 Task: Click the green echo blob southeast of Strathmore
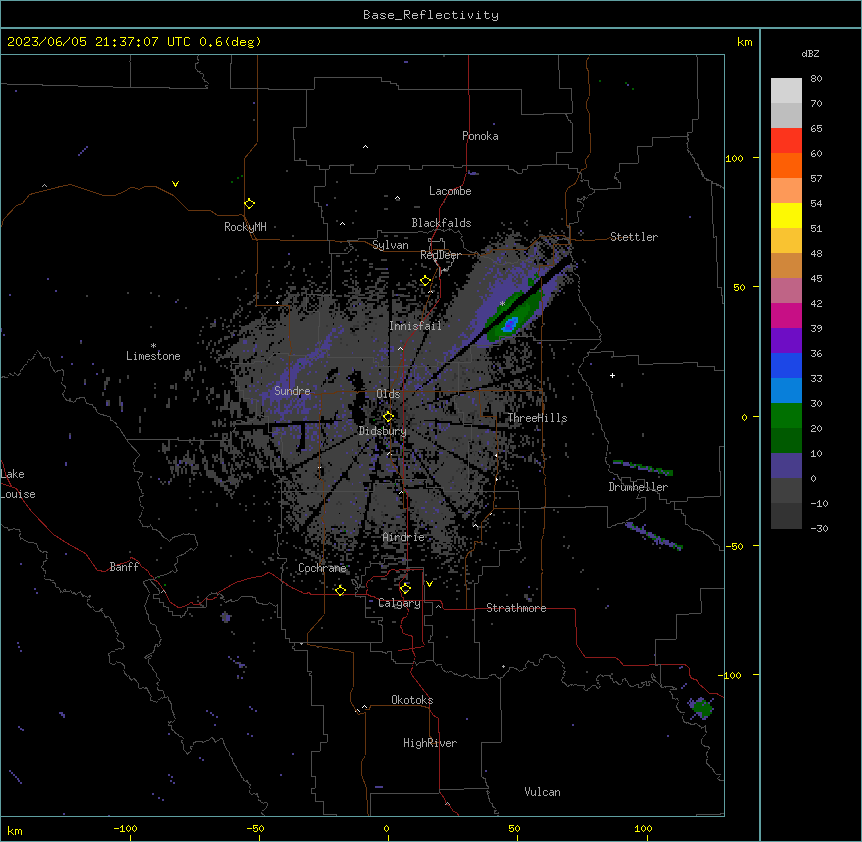point(701,708)
